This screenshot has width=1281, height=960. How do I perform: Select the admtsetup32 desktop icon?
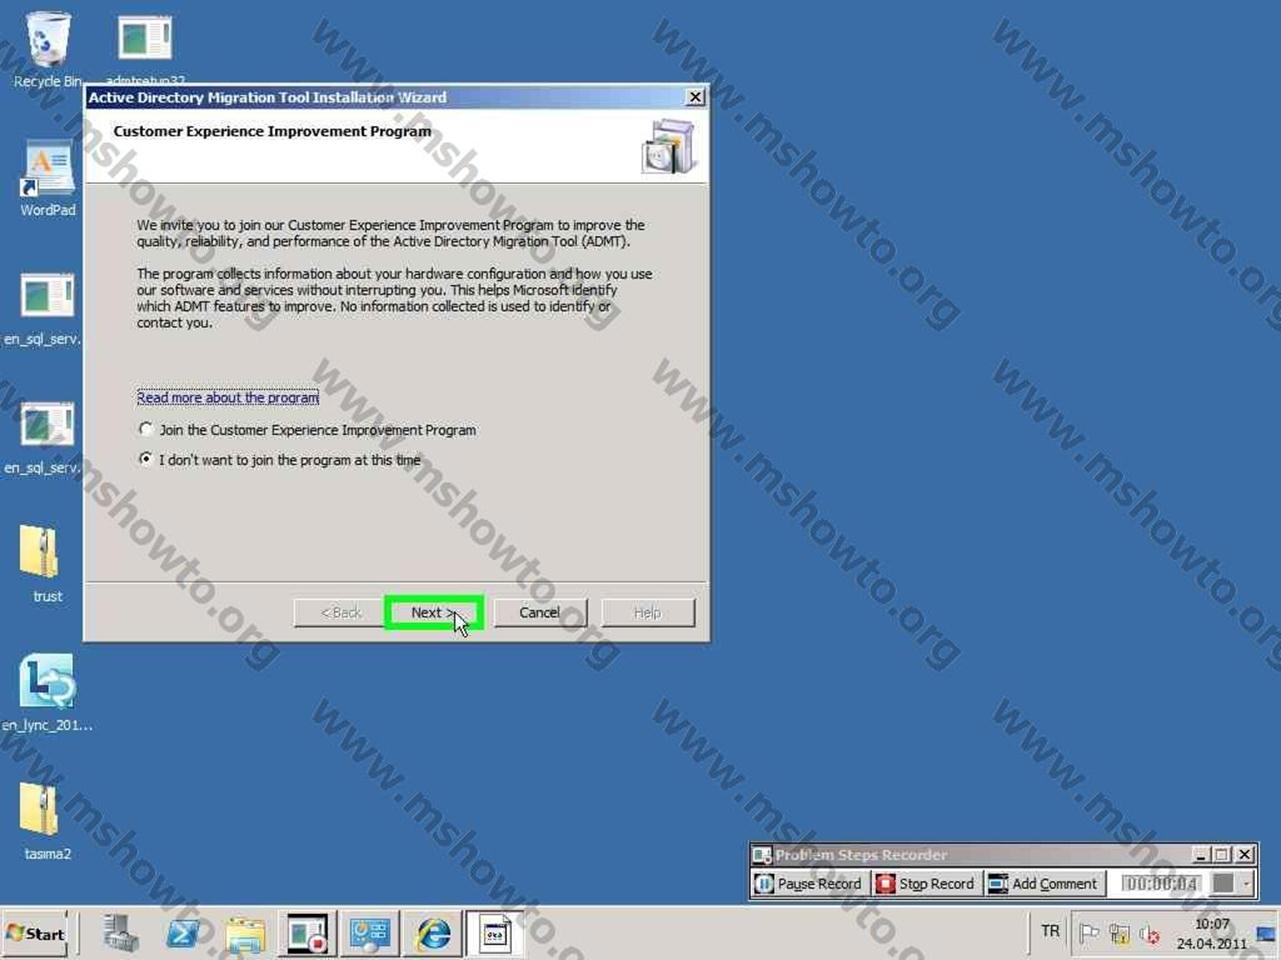[145, 48]
